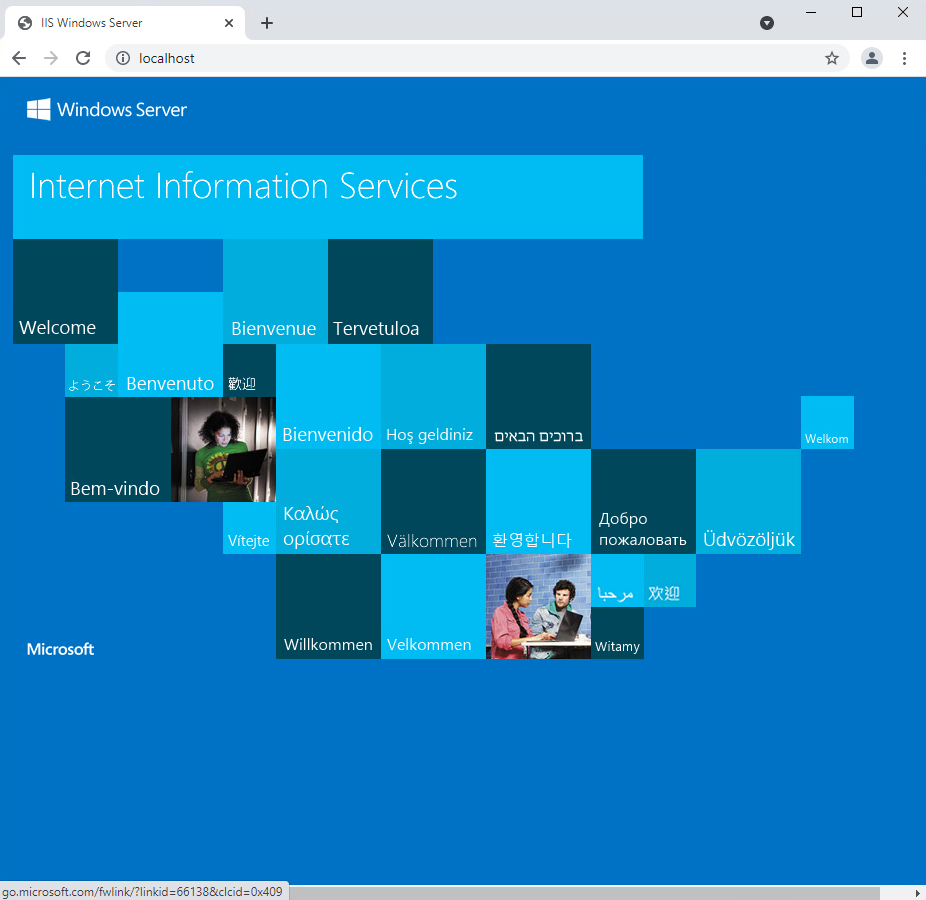926x900 pixels.
Task: Click the Welkom tile
Action: pyautogui.click(x=827, y=422)
